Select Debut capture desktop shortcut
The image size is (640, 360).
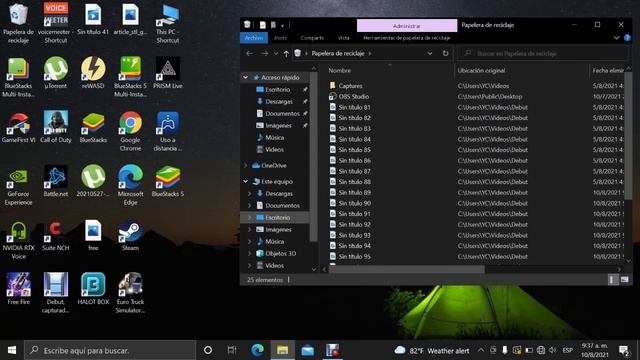(x=56, y=293)
